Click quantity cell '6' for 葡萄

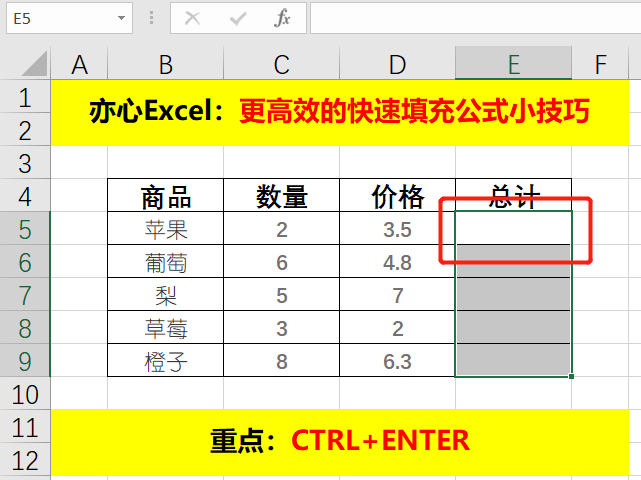[282, 262]
